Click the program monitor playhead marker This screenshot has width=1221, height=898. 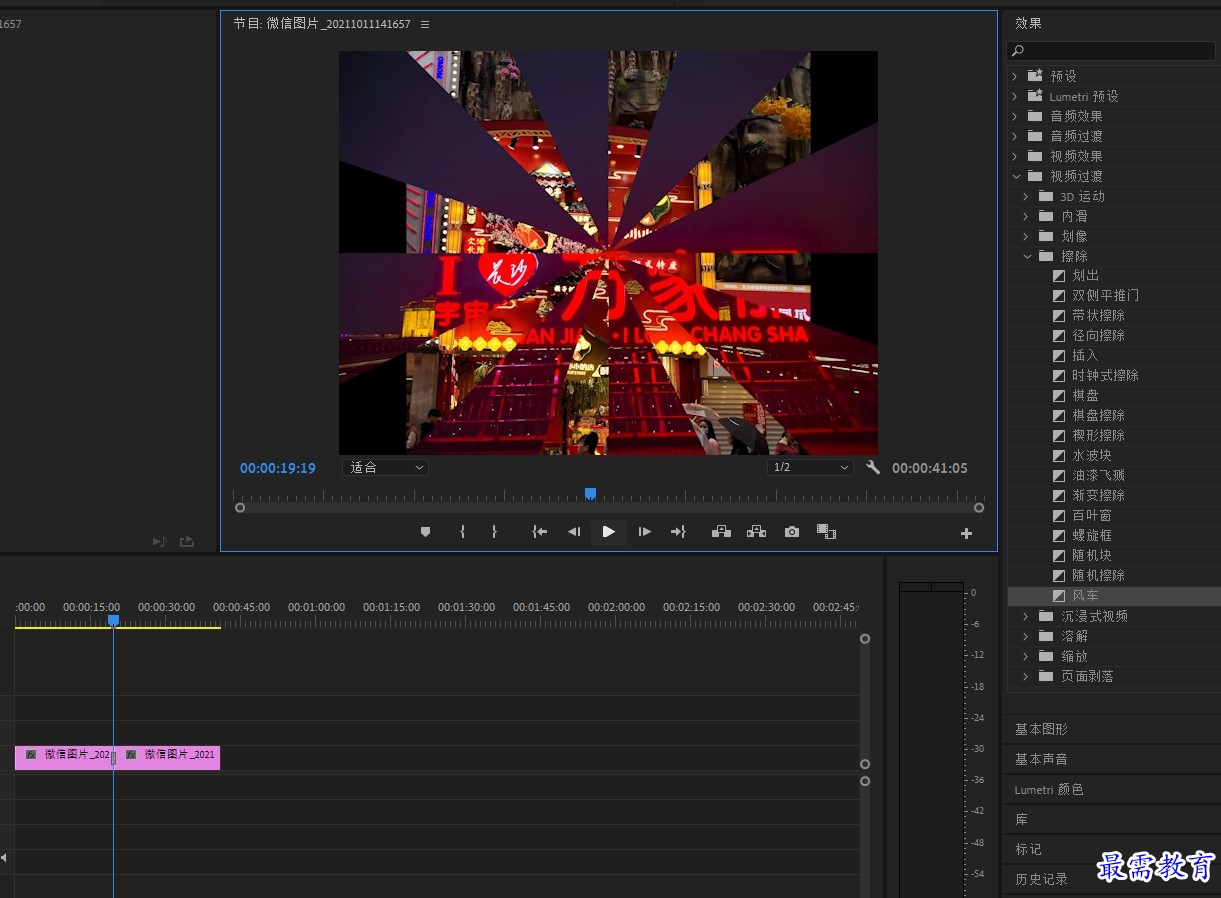point(590,493)
